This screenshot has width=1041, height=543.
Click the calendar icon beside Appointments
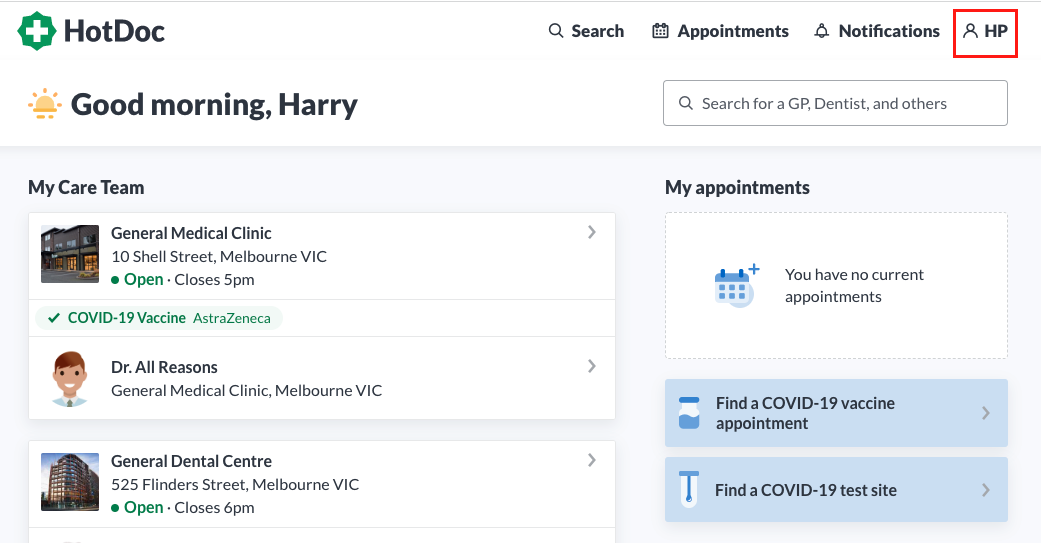pyautogui.click(x=660, y=31)
